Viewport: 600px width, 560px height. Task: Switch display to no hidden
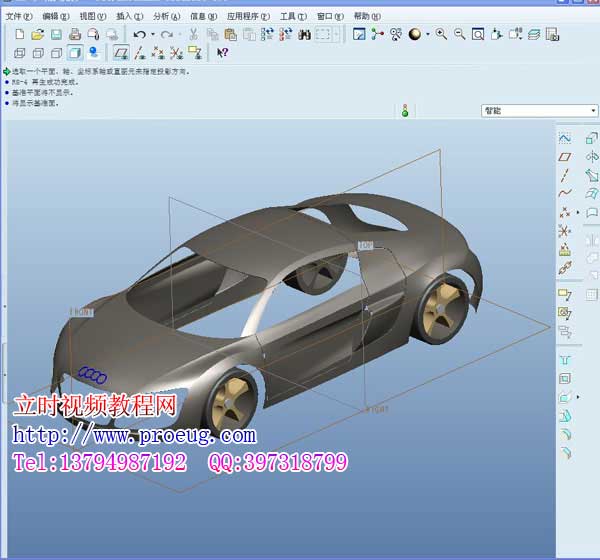click(x=56, y=53)
